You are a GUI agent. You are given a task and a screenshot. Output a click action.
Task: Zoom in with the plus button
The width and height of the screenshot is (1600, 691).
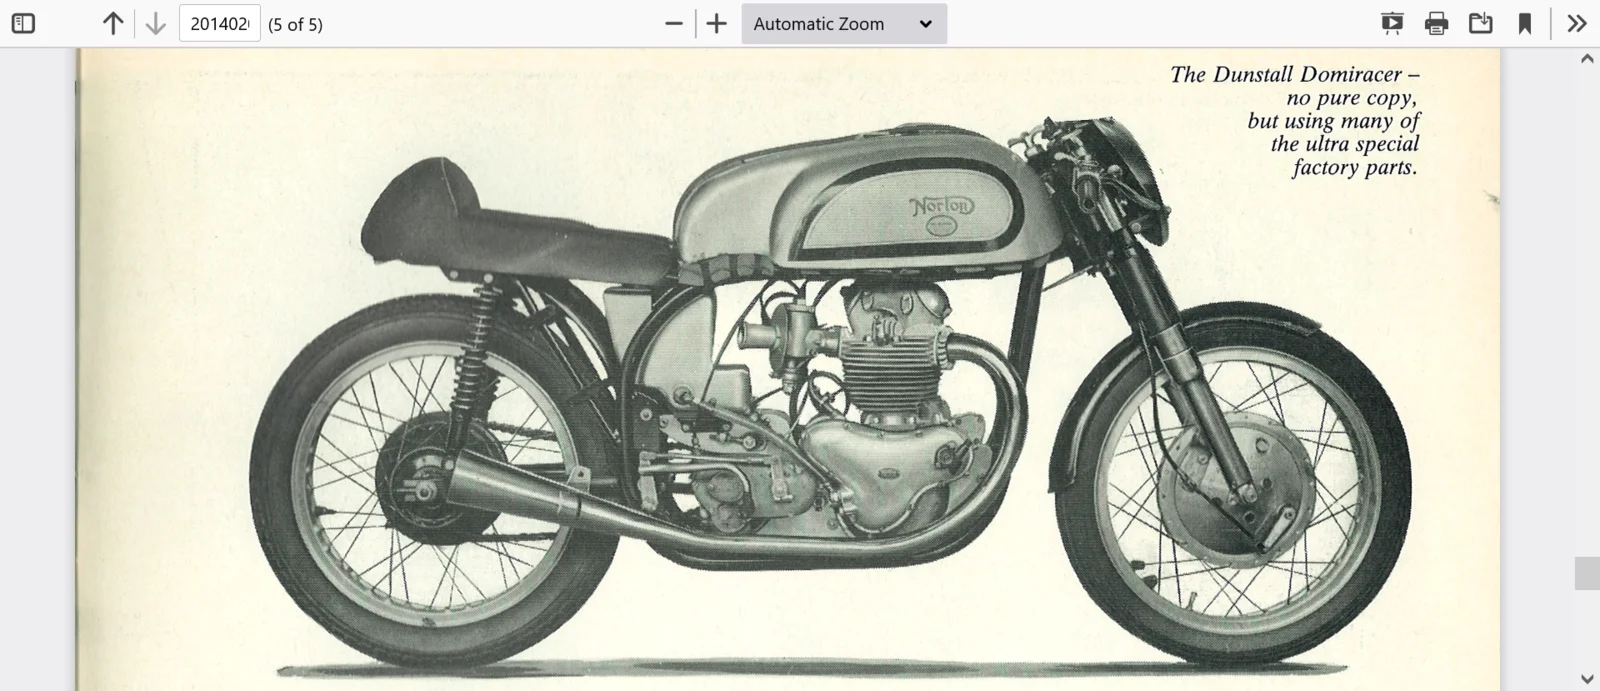point(716,23)
